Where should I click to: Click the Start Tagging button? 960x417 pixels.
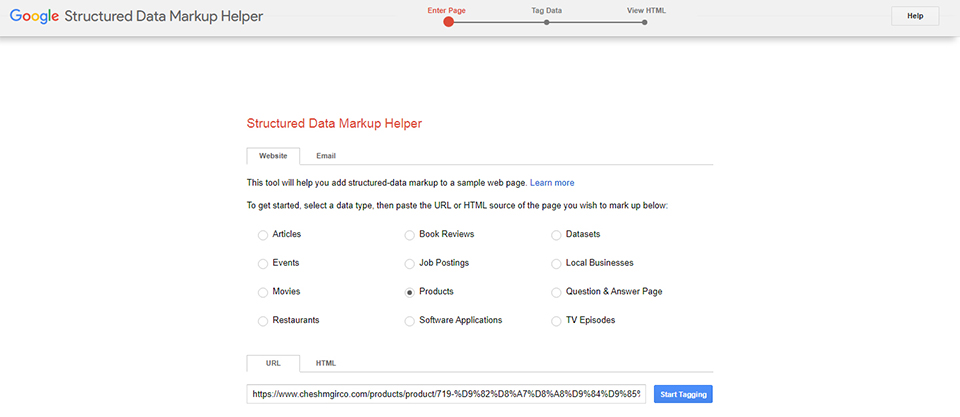683,394
